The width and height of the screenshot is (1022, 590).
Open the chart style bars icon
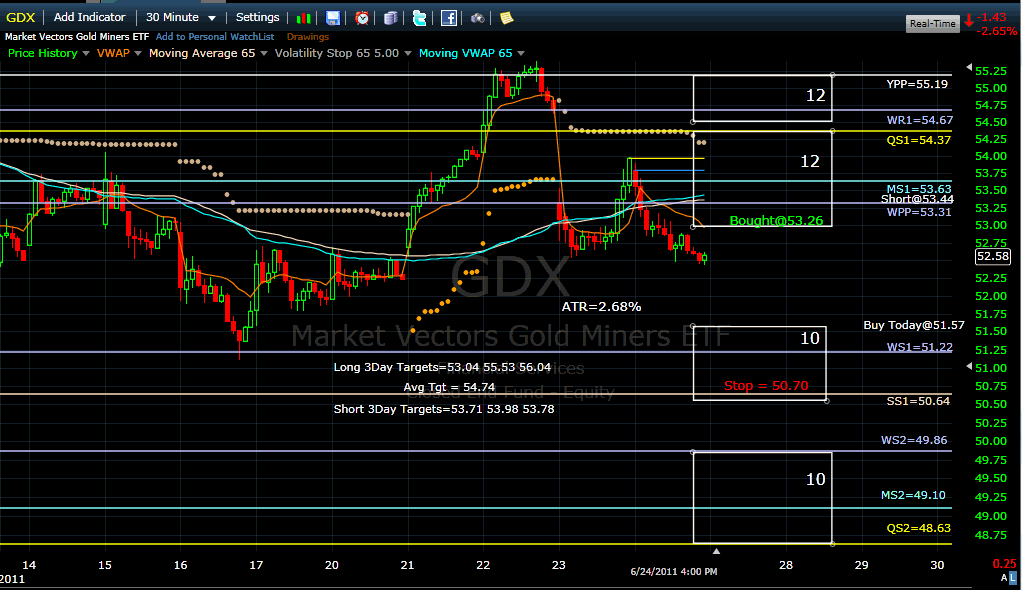304,18
